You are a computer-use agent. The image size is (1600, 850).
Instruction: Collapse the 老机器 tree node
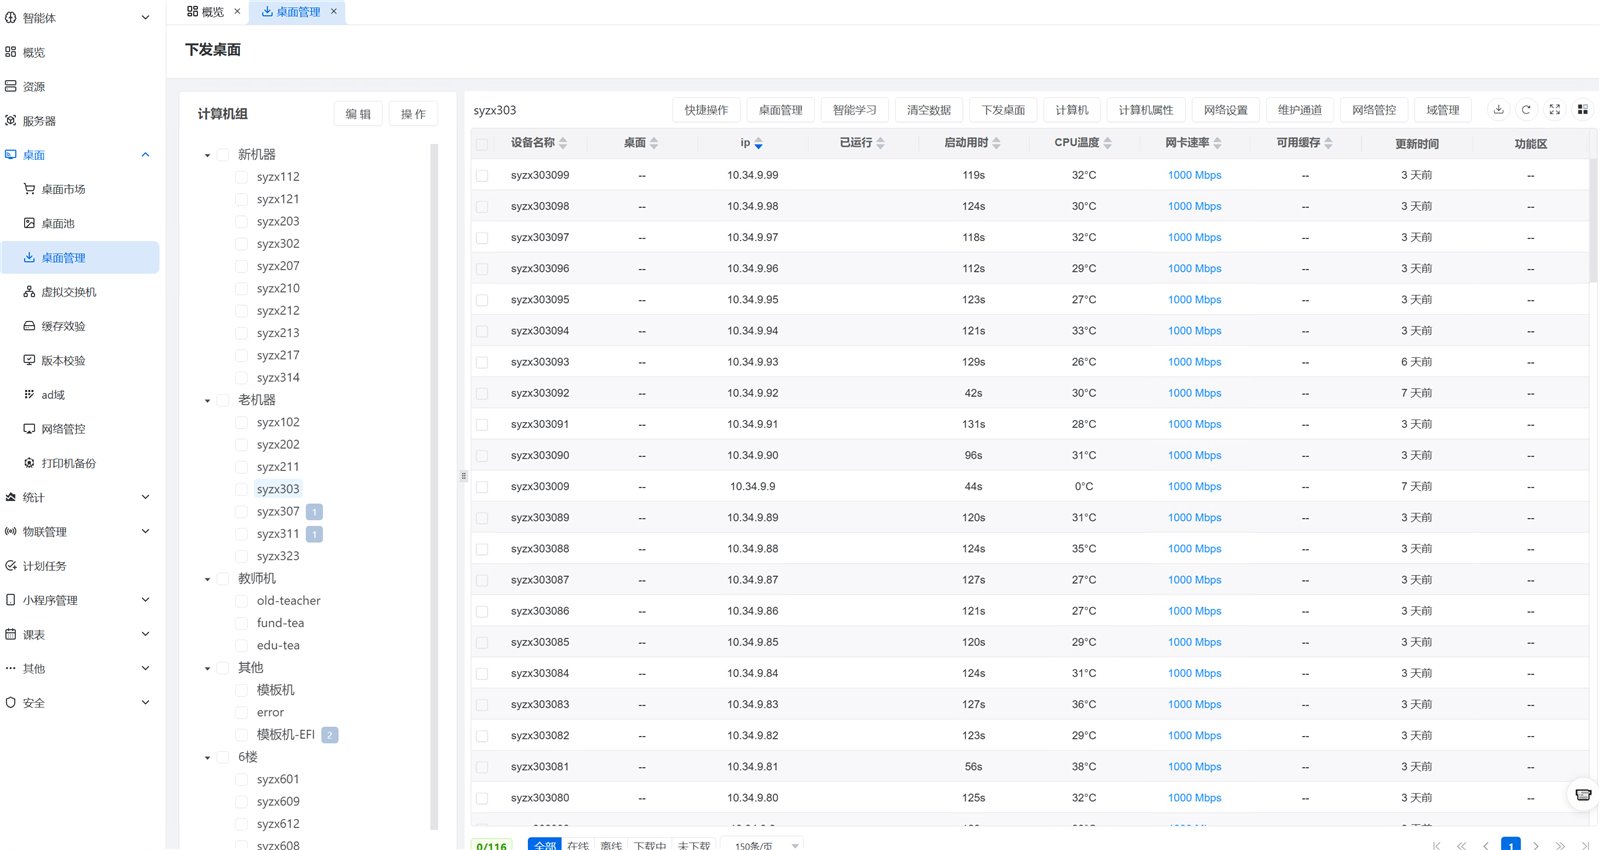pos(207,400)
